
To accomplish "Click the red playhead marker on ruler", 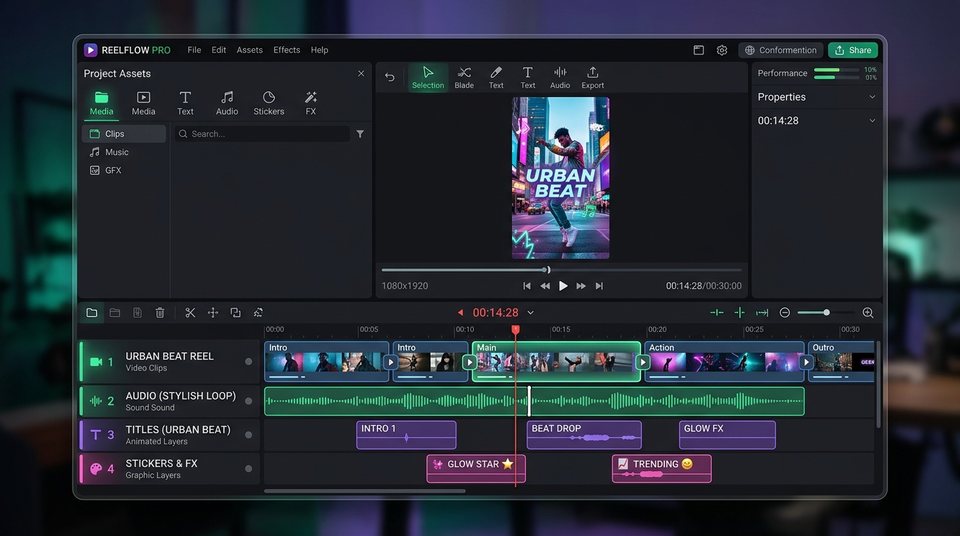I will [516, 330].
